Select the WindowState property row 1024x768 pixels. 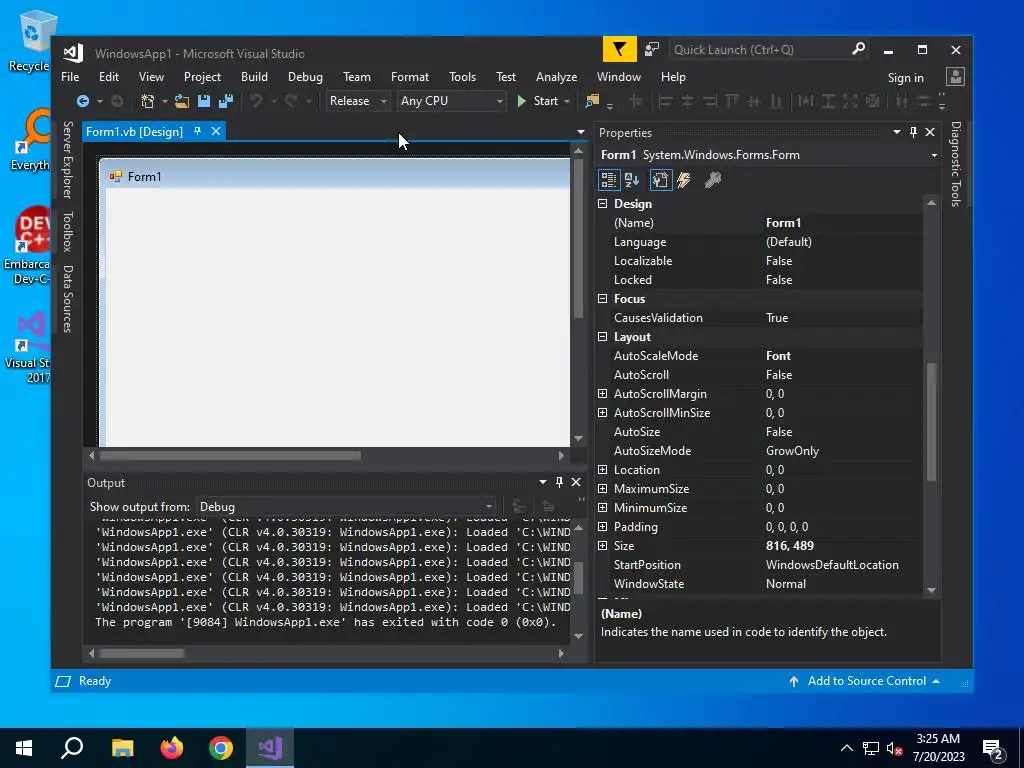pyautogui.click(x=760, y=584)
